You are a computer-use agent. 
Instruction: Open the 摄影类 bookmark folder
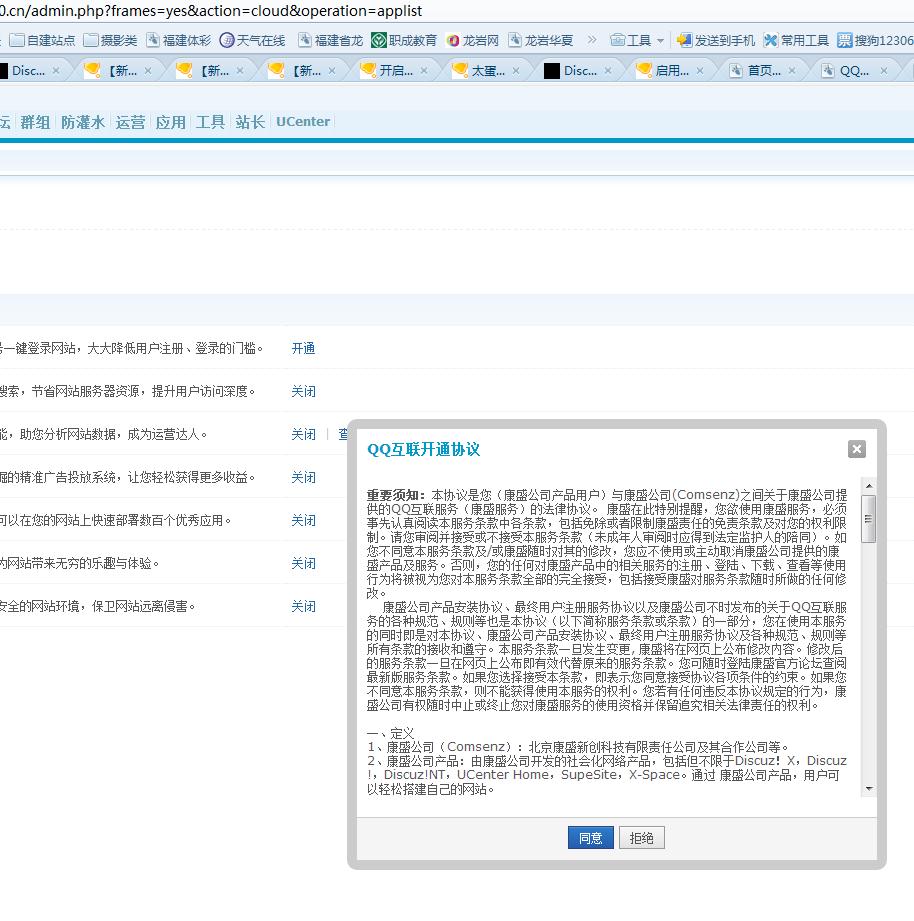click(x=110, y=41)
